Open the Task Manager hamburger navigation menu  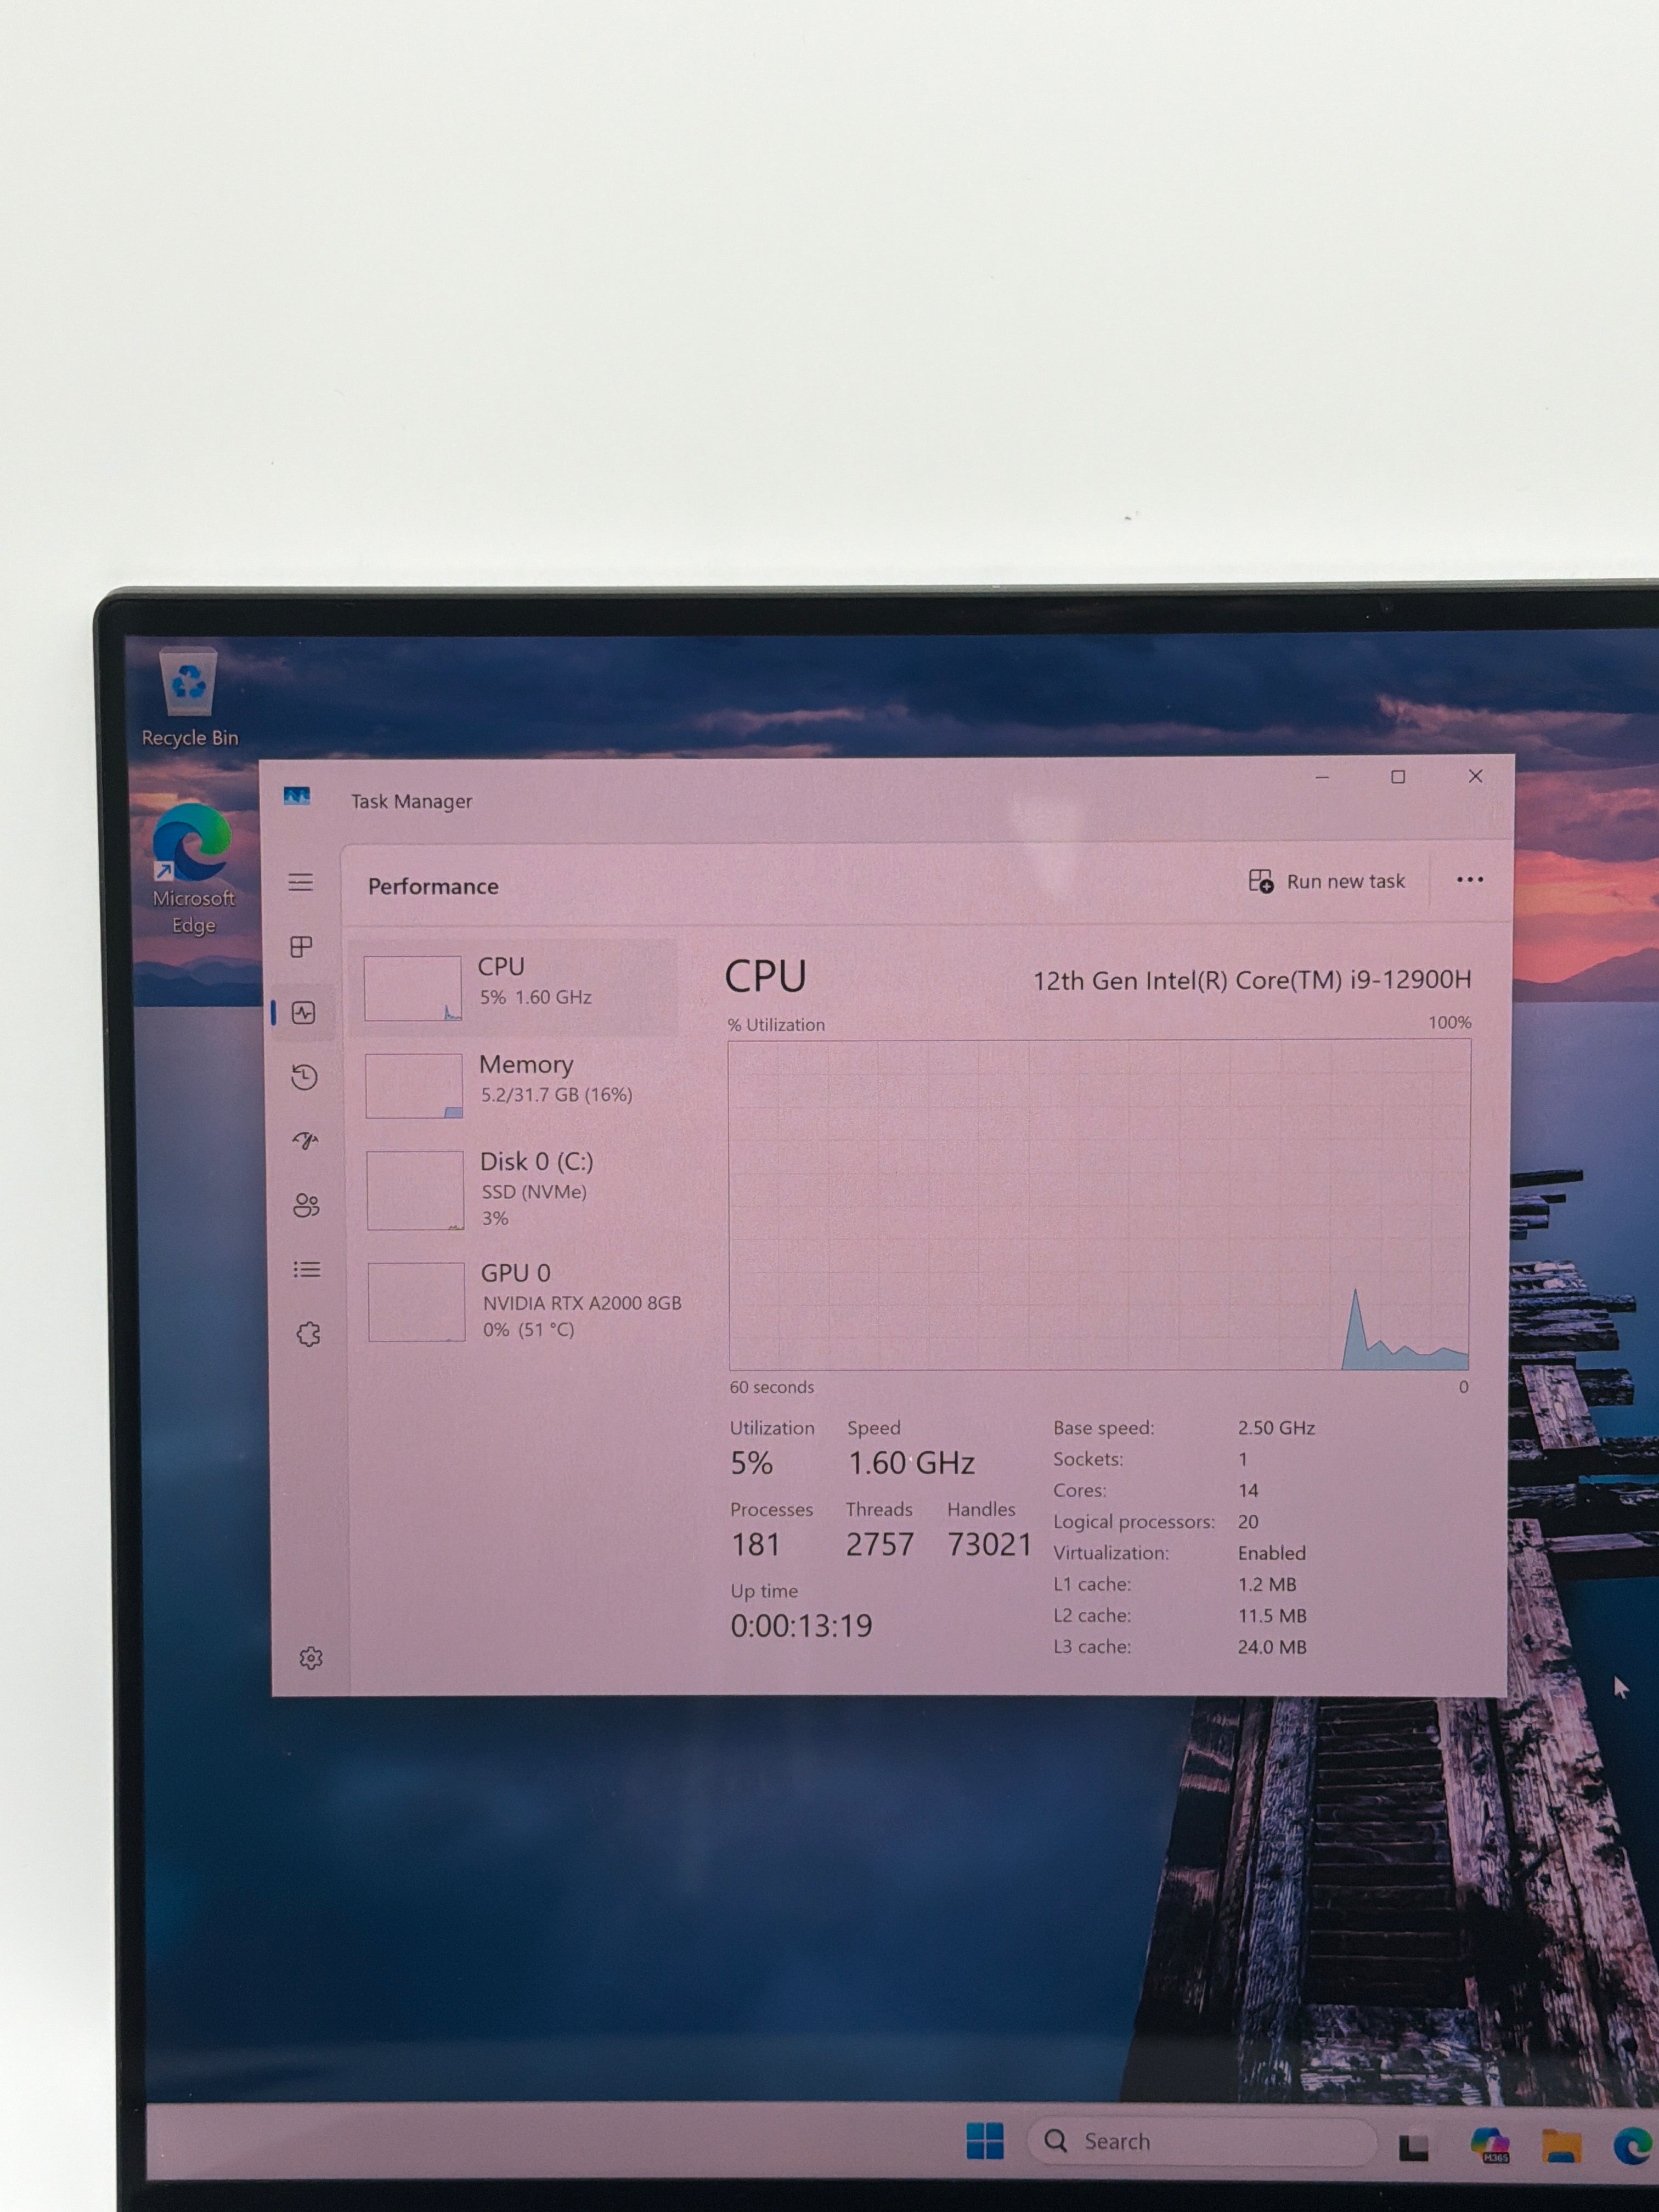click(x=301, y=882)
